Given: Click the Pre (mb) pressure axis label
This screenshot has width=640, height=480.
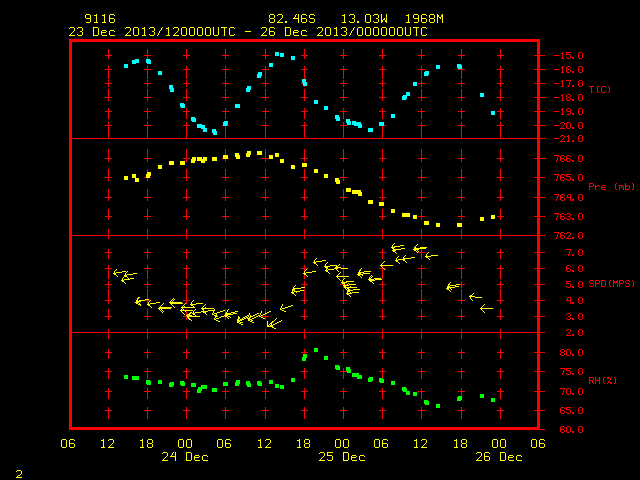Looking at the screenshot, I should (611, 187).
